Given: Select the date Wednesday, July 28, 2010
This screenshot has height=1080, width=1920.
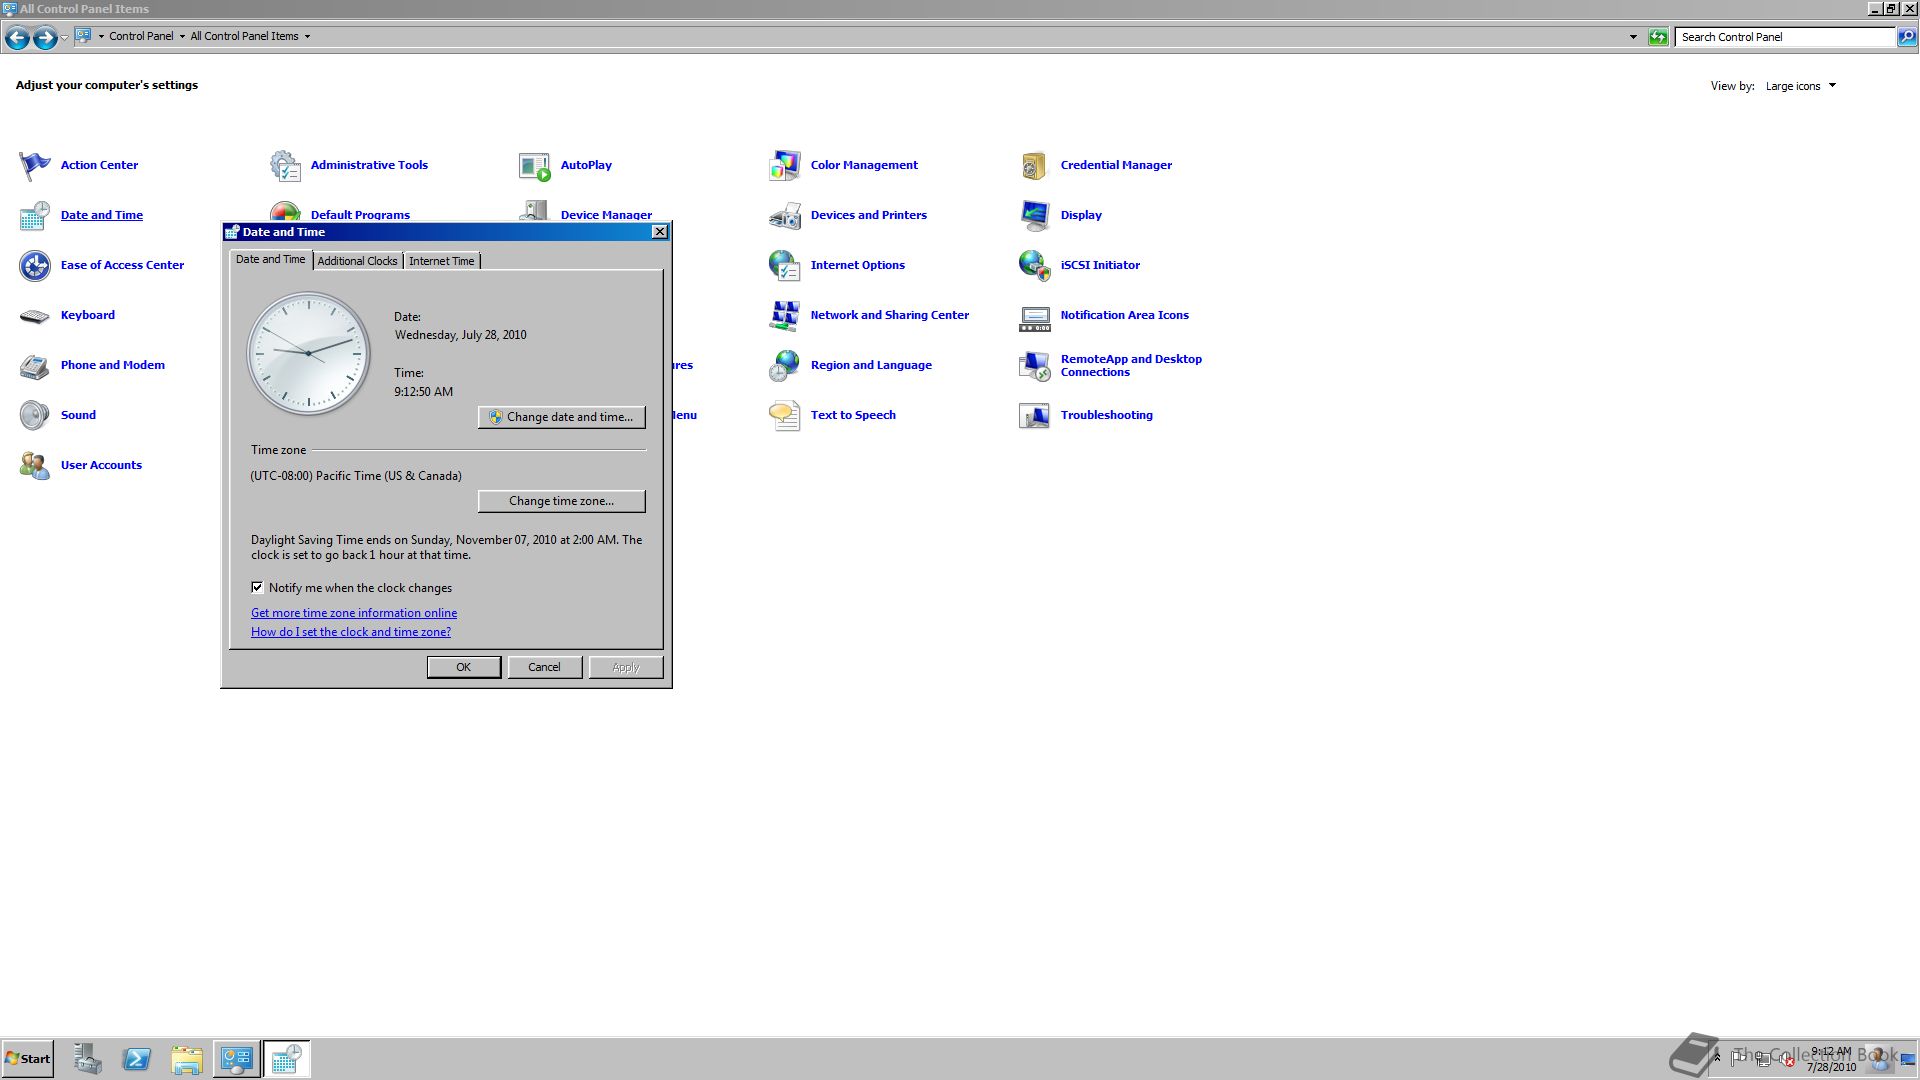Looking at the screenshot, I should [x=460, y=335].
